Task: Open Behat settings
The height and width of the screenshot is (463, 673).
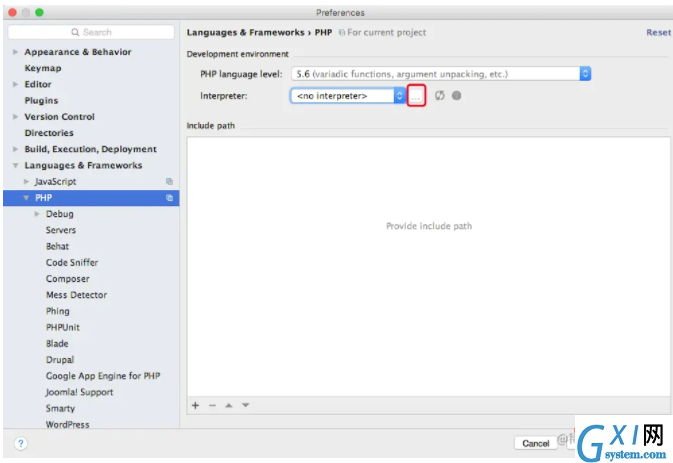Action: (x=58, y=246)
